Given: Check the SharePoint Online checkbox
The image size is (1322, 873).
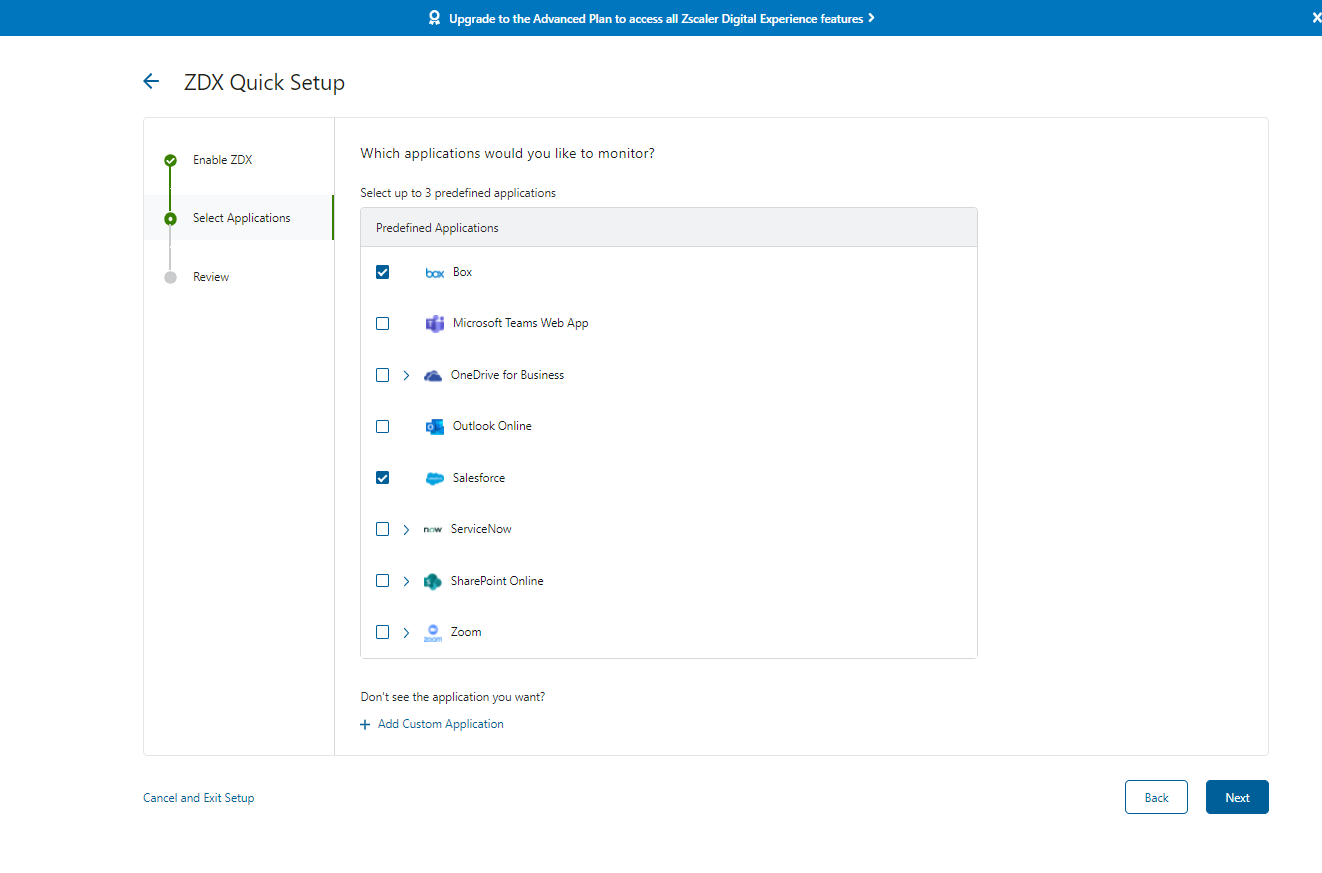Looking at the screenshot, I should tap(382, 581).
